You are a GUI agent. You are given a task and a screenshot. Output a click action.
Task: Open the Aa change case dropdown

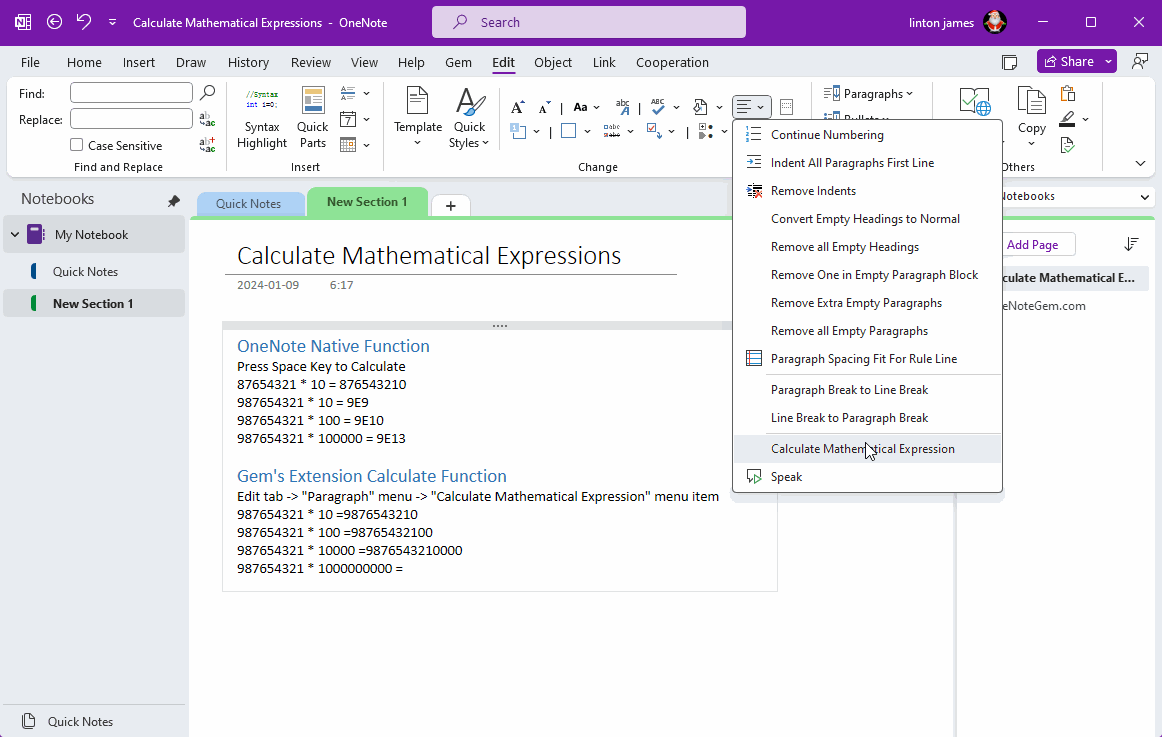586,107
